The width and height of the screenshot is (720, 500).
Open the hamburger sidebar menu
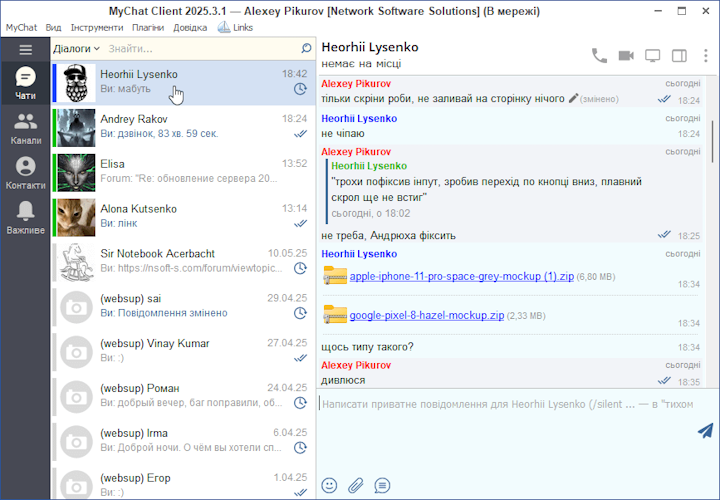(25, 49)
